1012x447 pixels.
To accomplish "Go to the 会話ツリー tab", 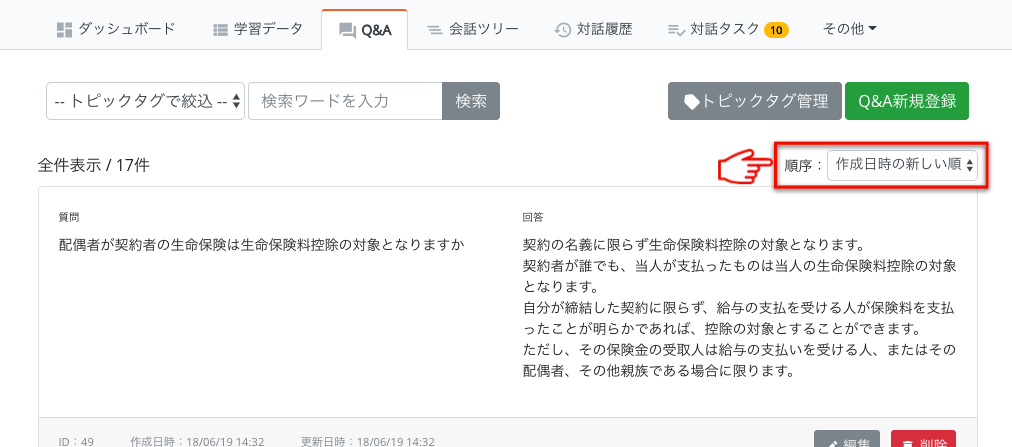I will coord(473,29).
